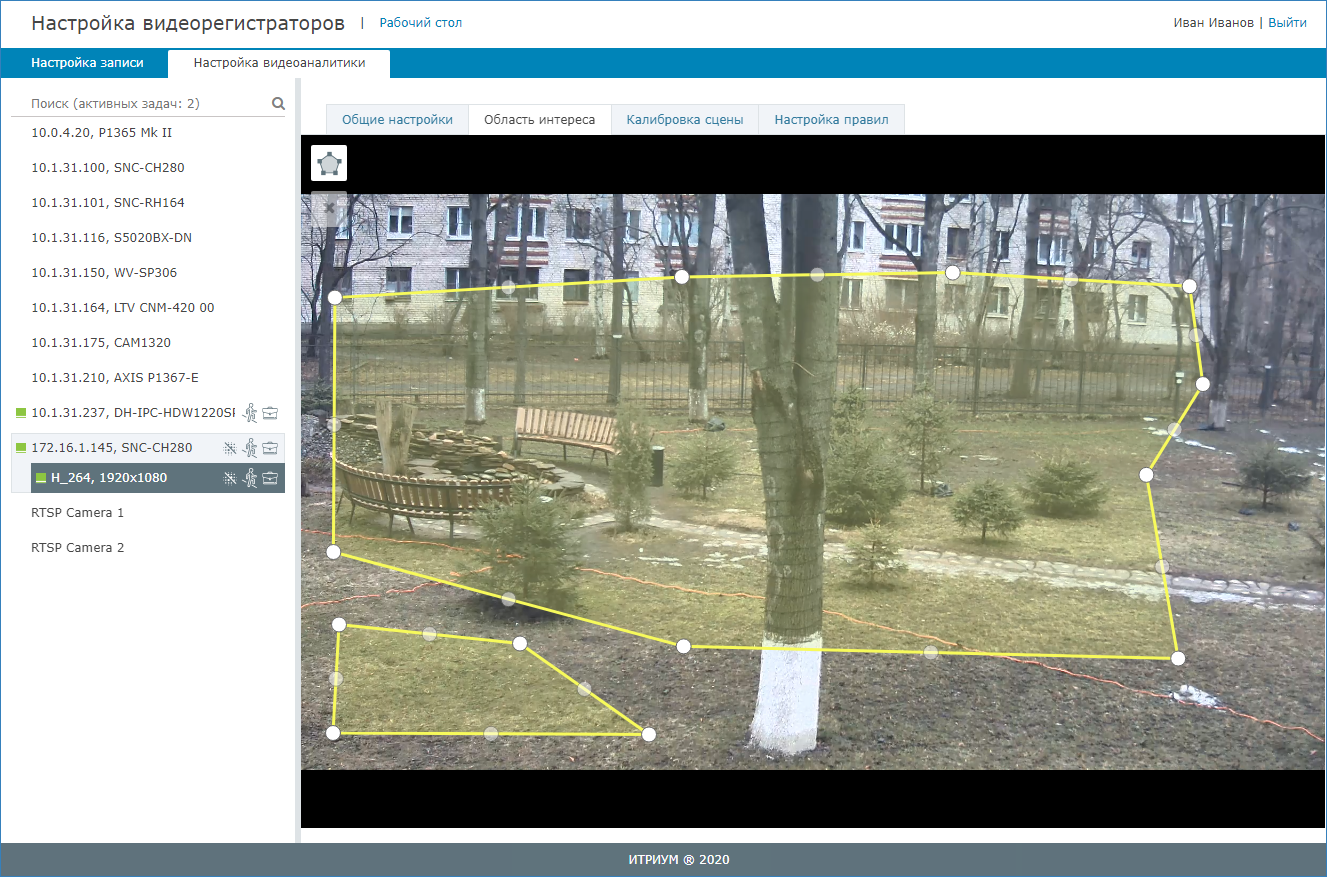Image resolution: width=1327 pixels, height=877 pixels.
Task: Switch to Общие настройки tab
Action: click(397, 119)
